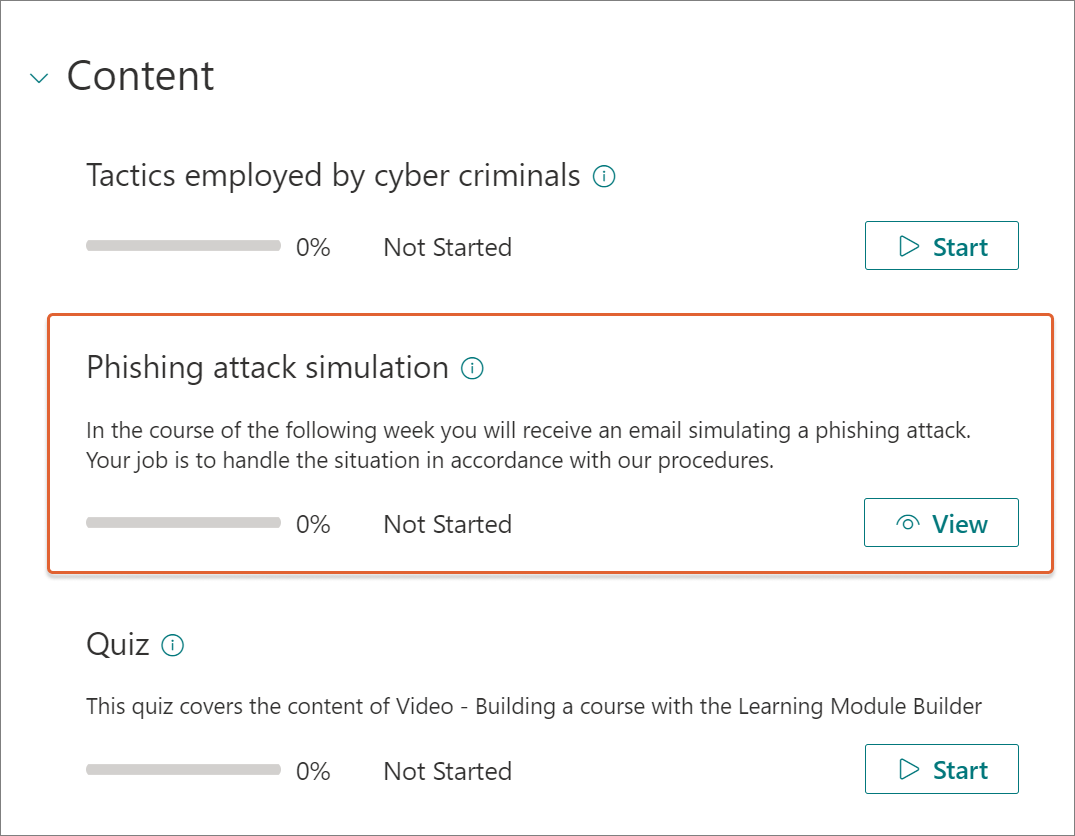The height and width of the screenshot is (836, 1075).
Task: View the Phishing attack simulation item
Action: [x=941, y=523]
